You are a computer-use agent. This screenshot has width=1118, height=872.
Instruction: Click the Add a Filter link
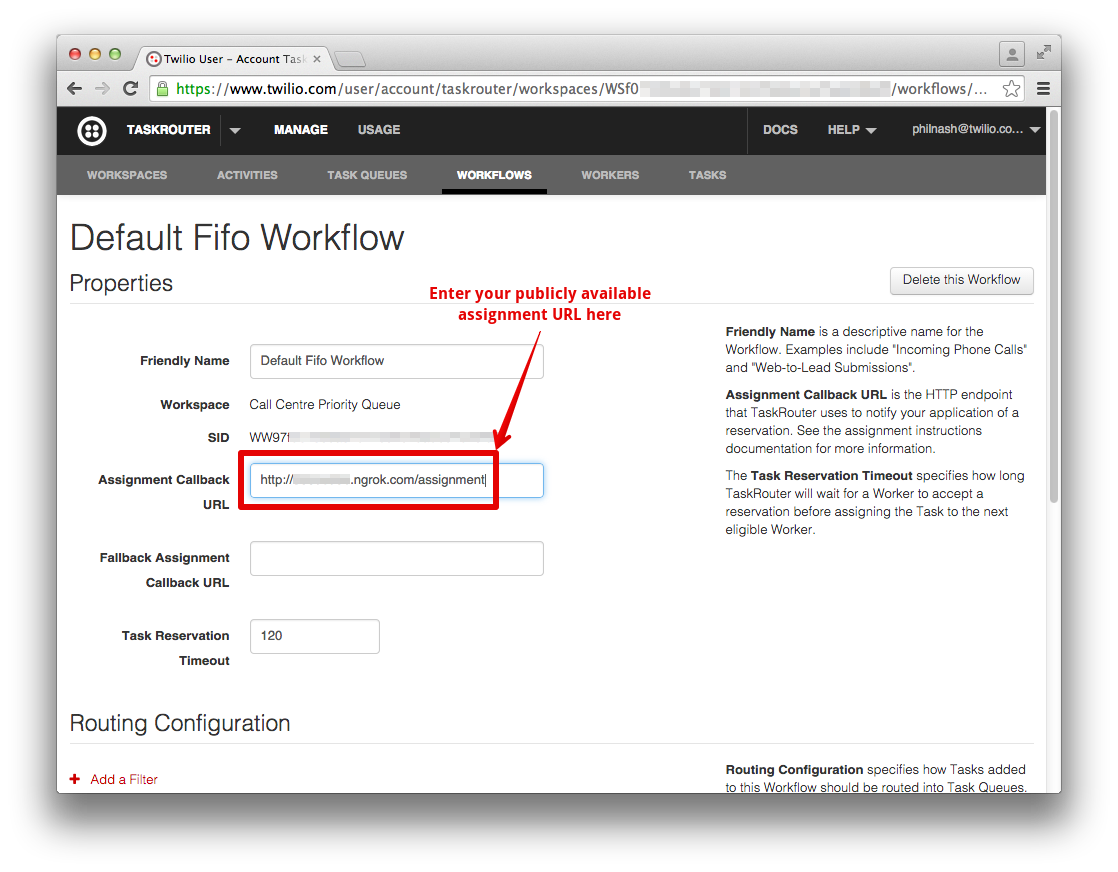124,779
